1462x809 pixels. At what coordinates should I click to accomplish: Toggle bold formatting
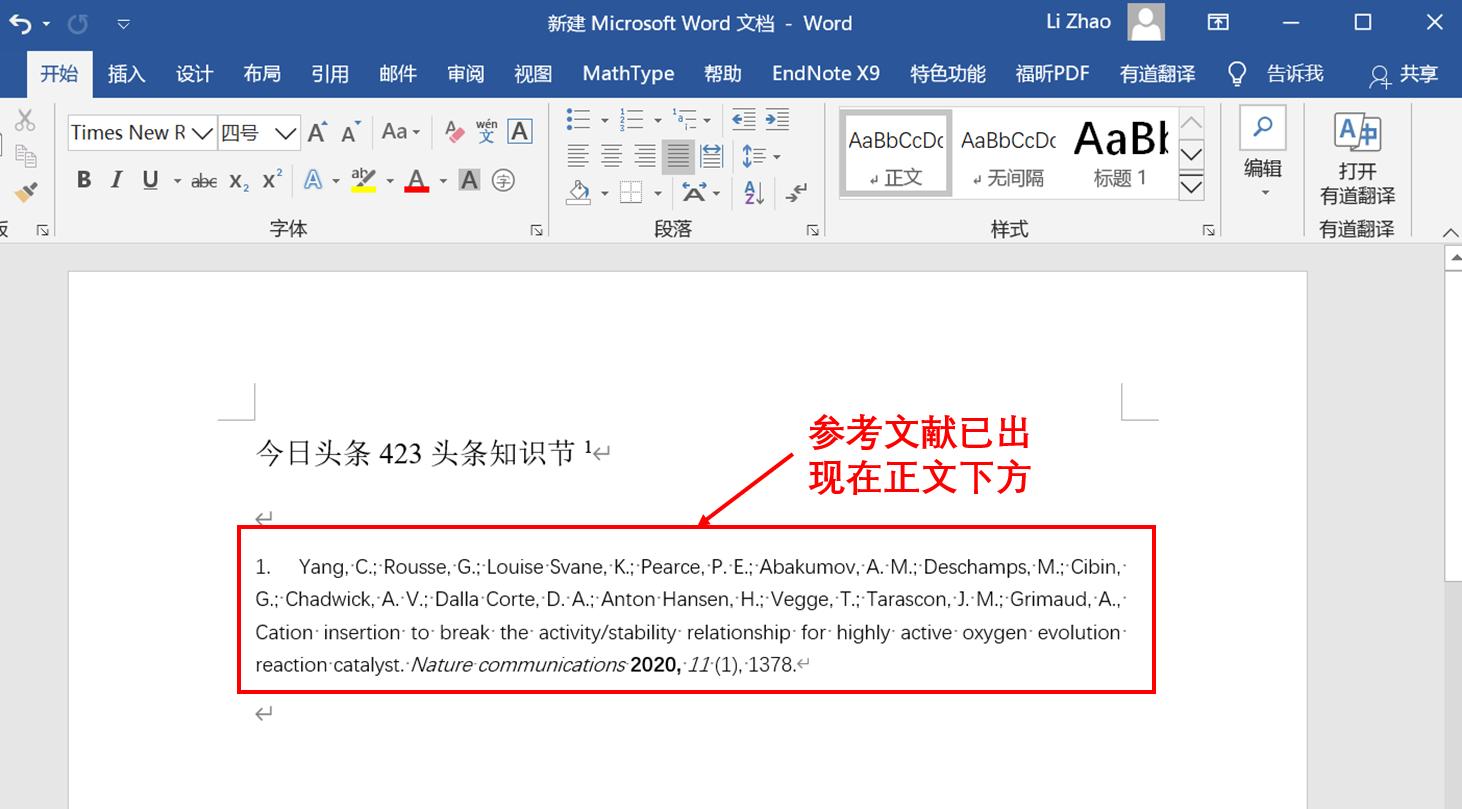point(83,181)
